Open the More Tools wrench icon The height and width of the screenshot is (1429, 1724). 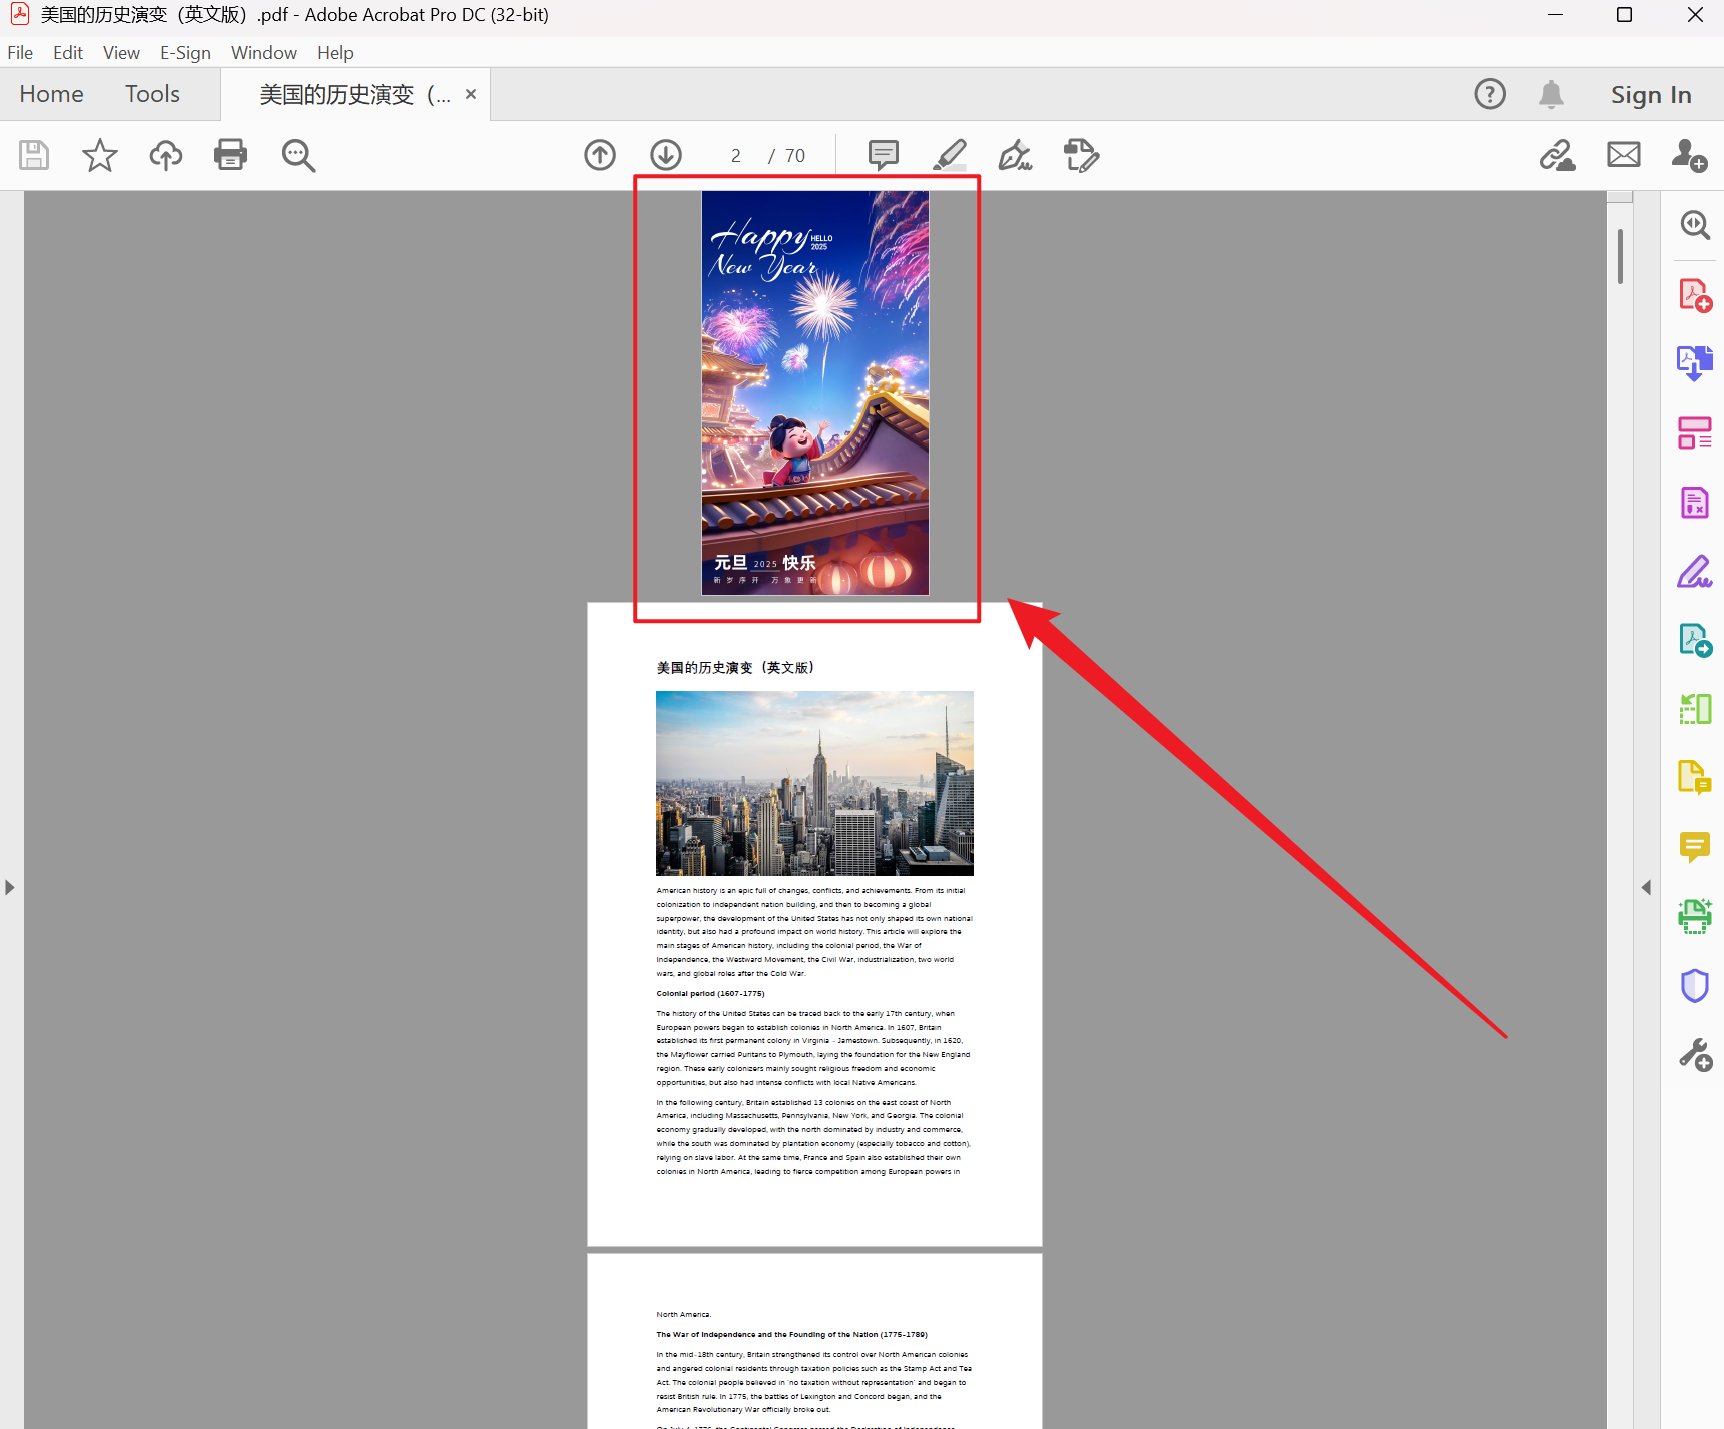click(x=1694, y=1053)
